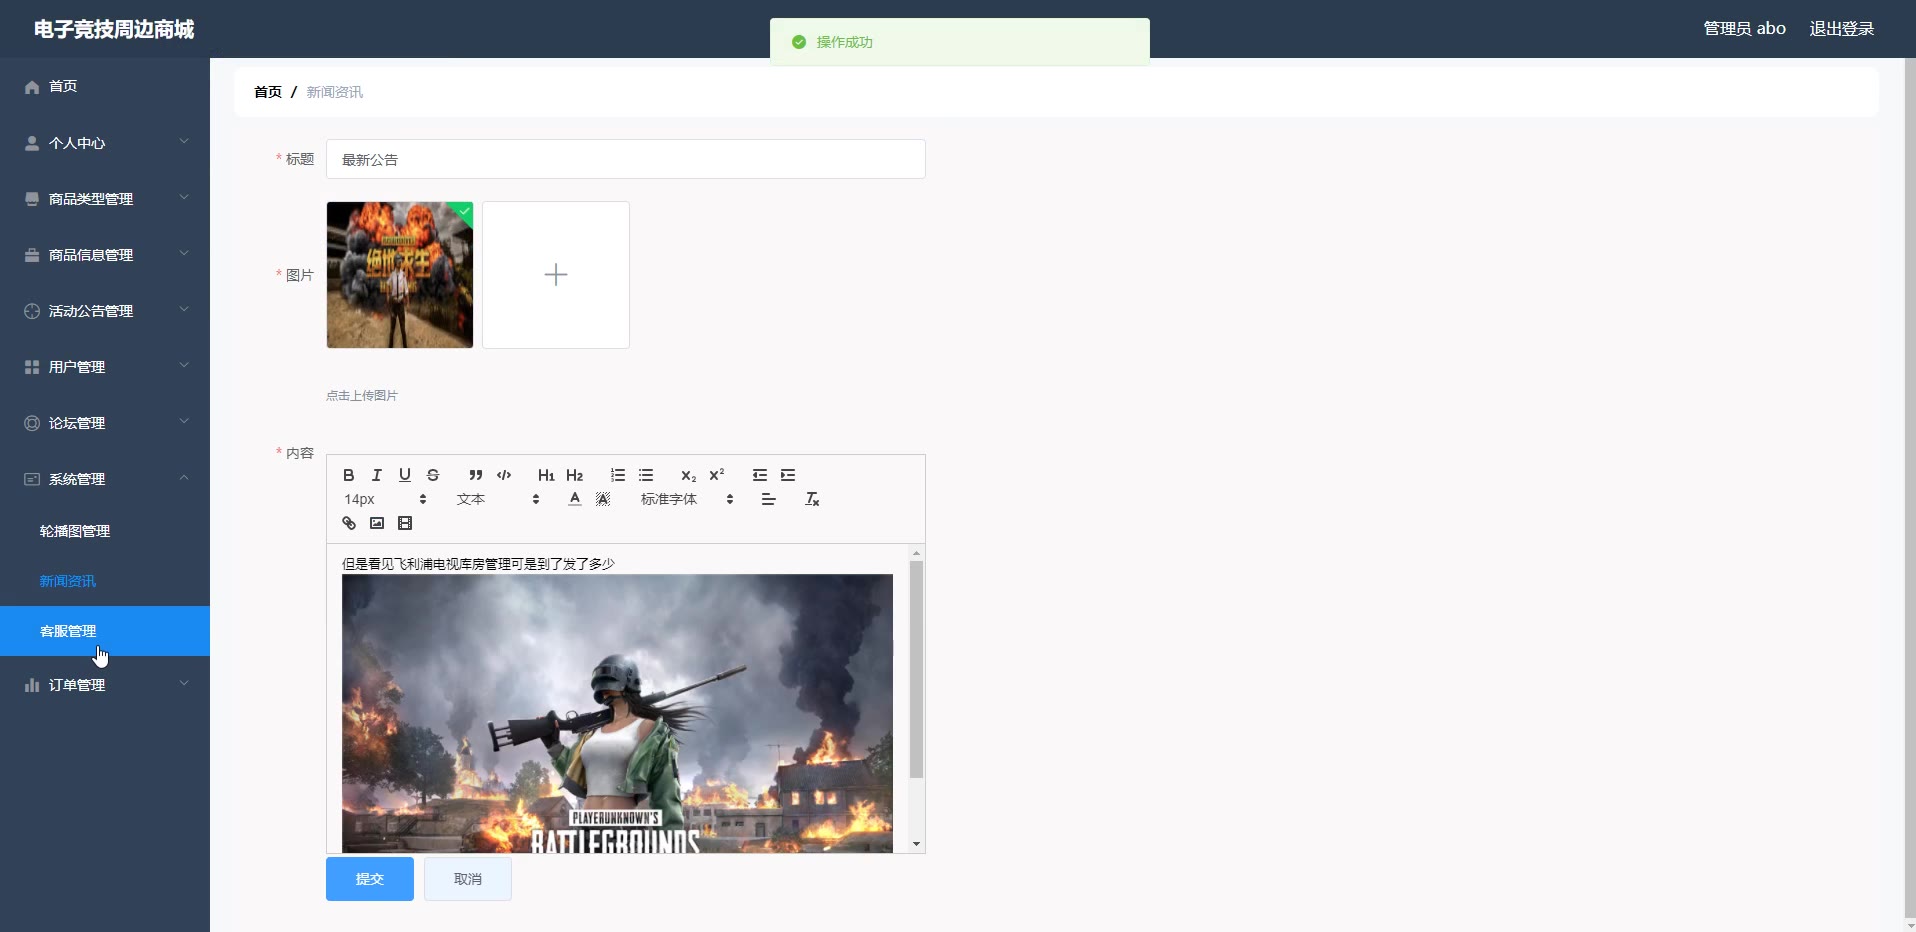Toggle bold formatting in the editor
Screen dimensions: 1916x932
(x=349, y=475)
